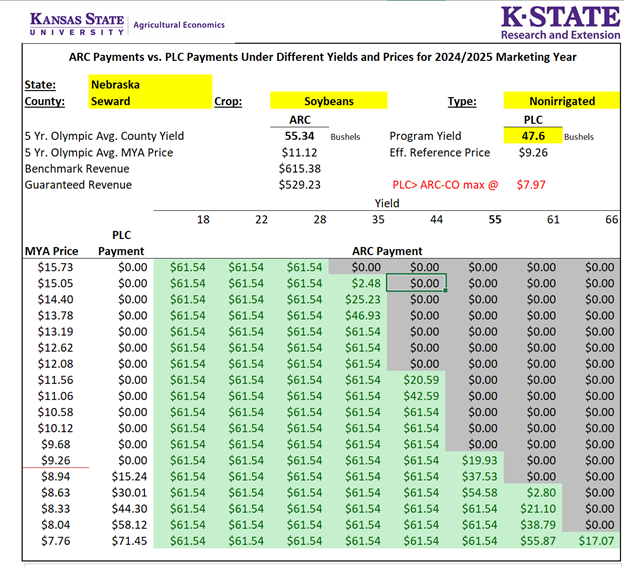Select the PLC payment cell showing $15.24

coord(127,476)
